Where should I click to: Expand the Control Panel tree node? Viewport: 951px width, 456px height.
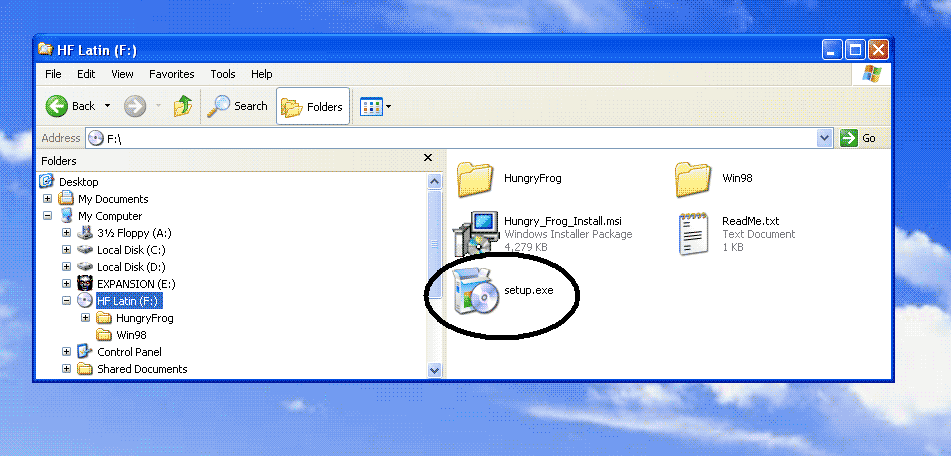point(67,352)
